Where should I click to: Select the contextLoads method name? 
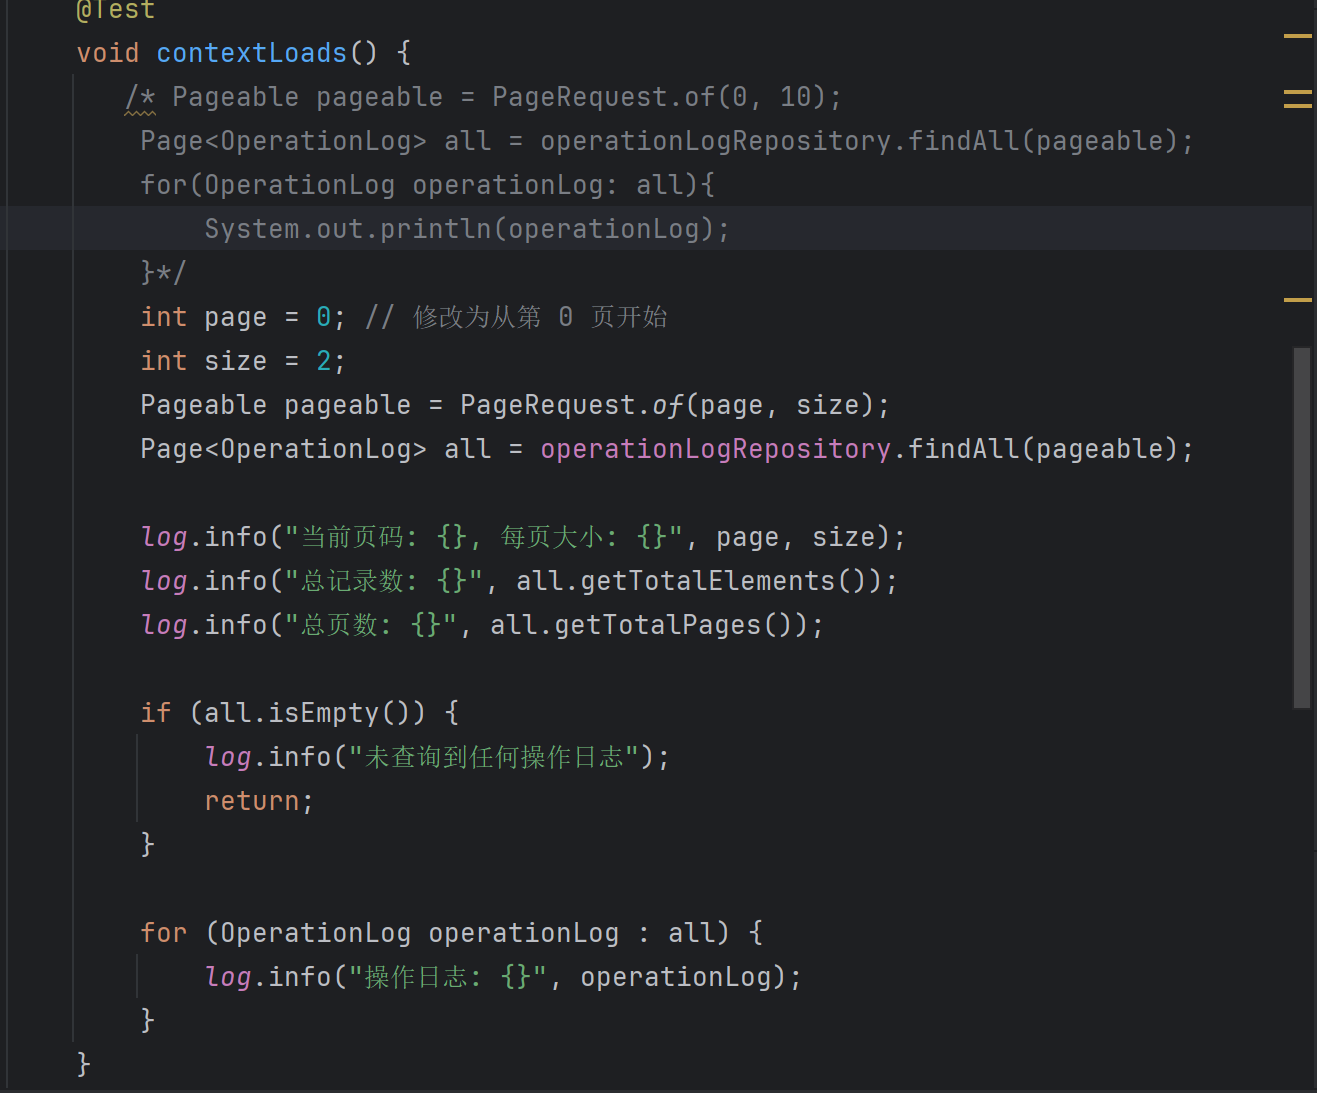coord(250,52)
